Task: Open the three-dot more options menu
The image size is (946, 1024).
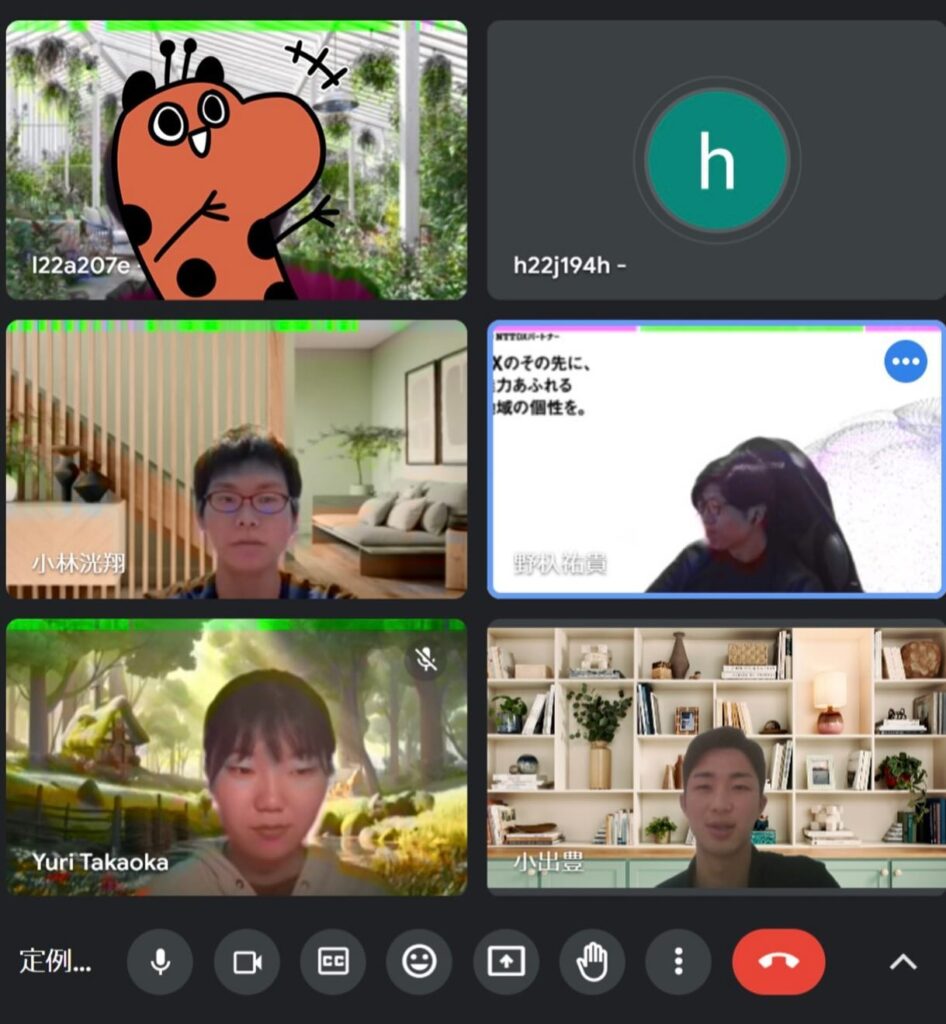Action: (678, 961)
